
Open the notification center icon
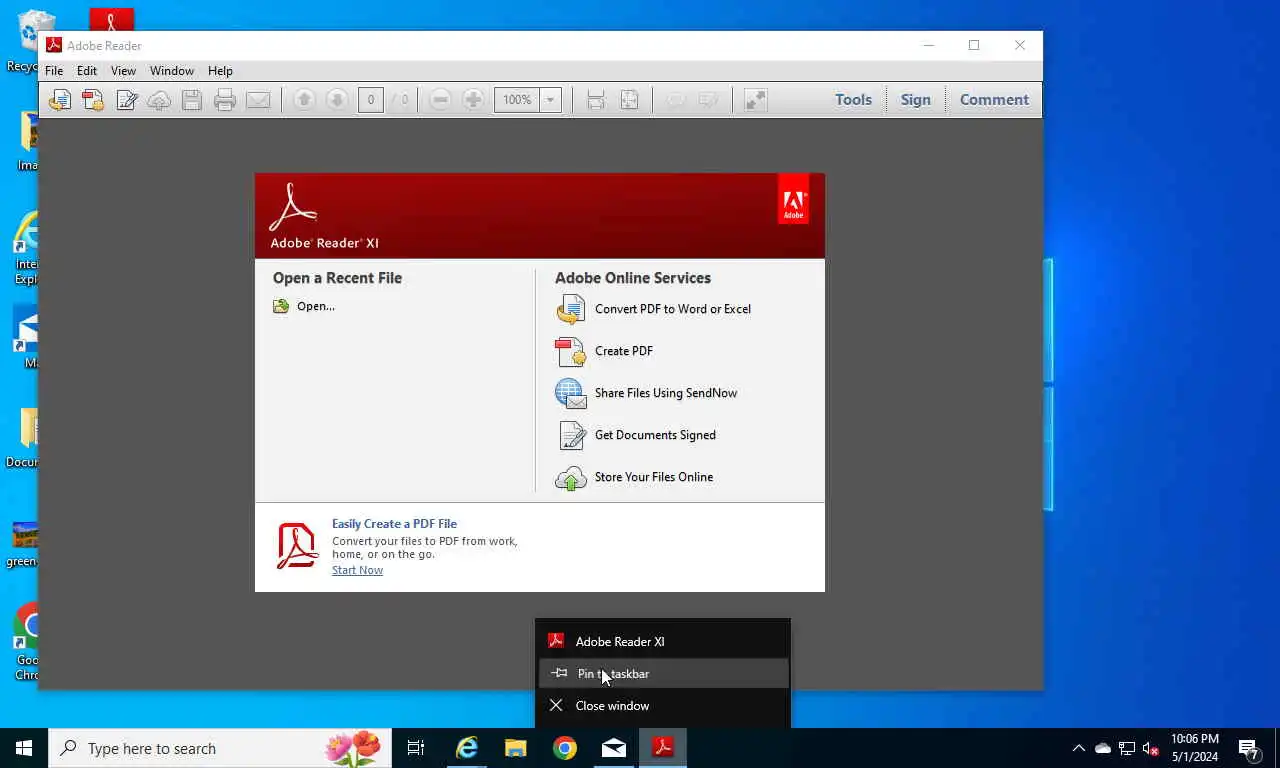1249,749
